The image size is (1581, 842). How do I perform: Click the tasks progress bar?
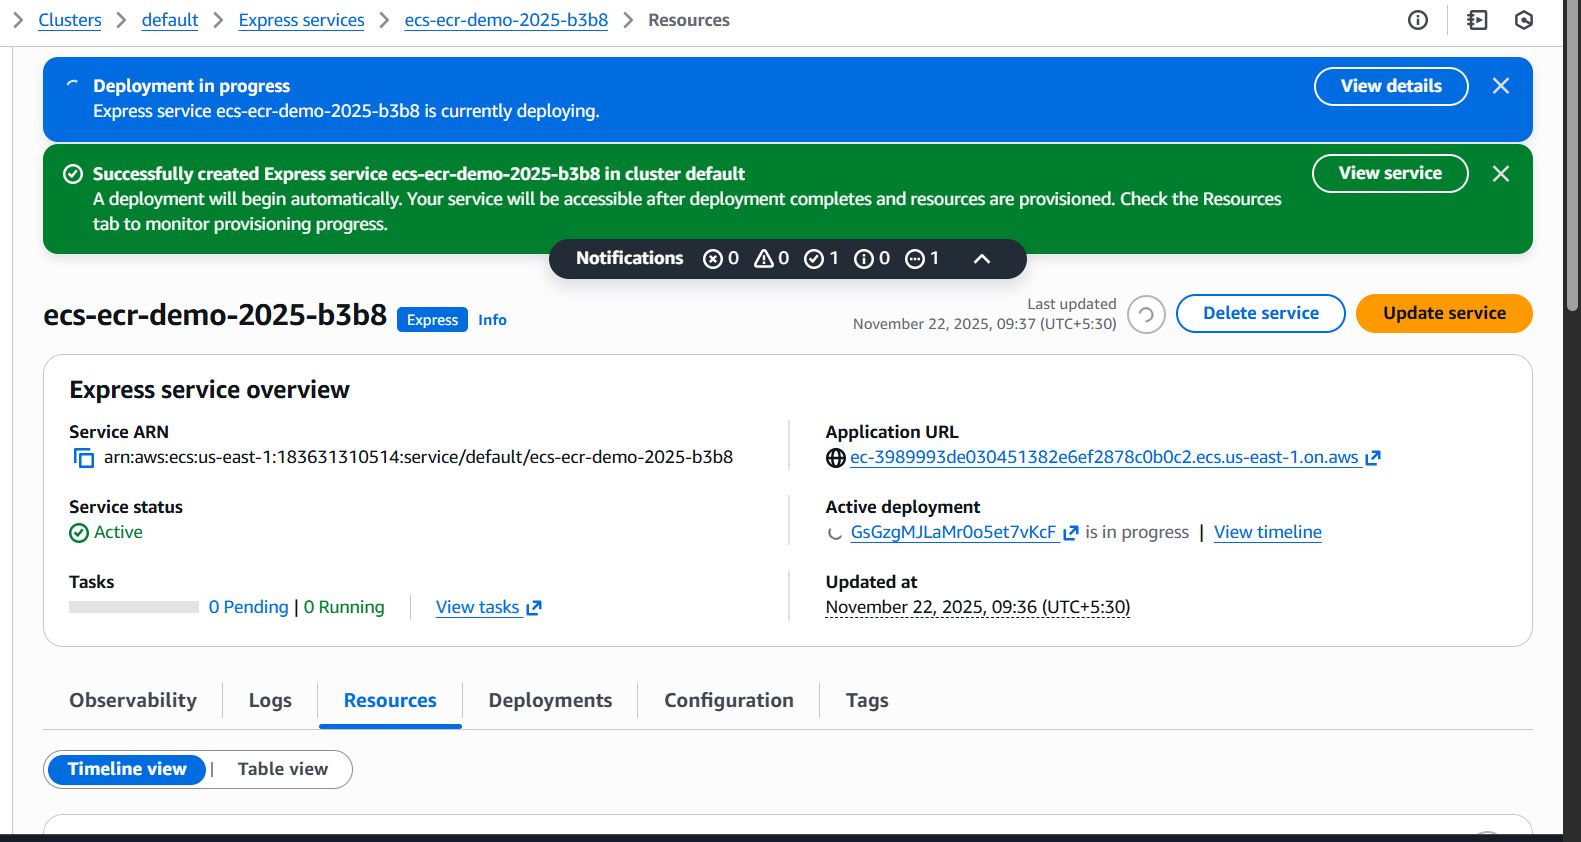pyautogui.click(x=134, y=607)
